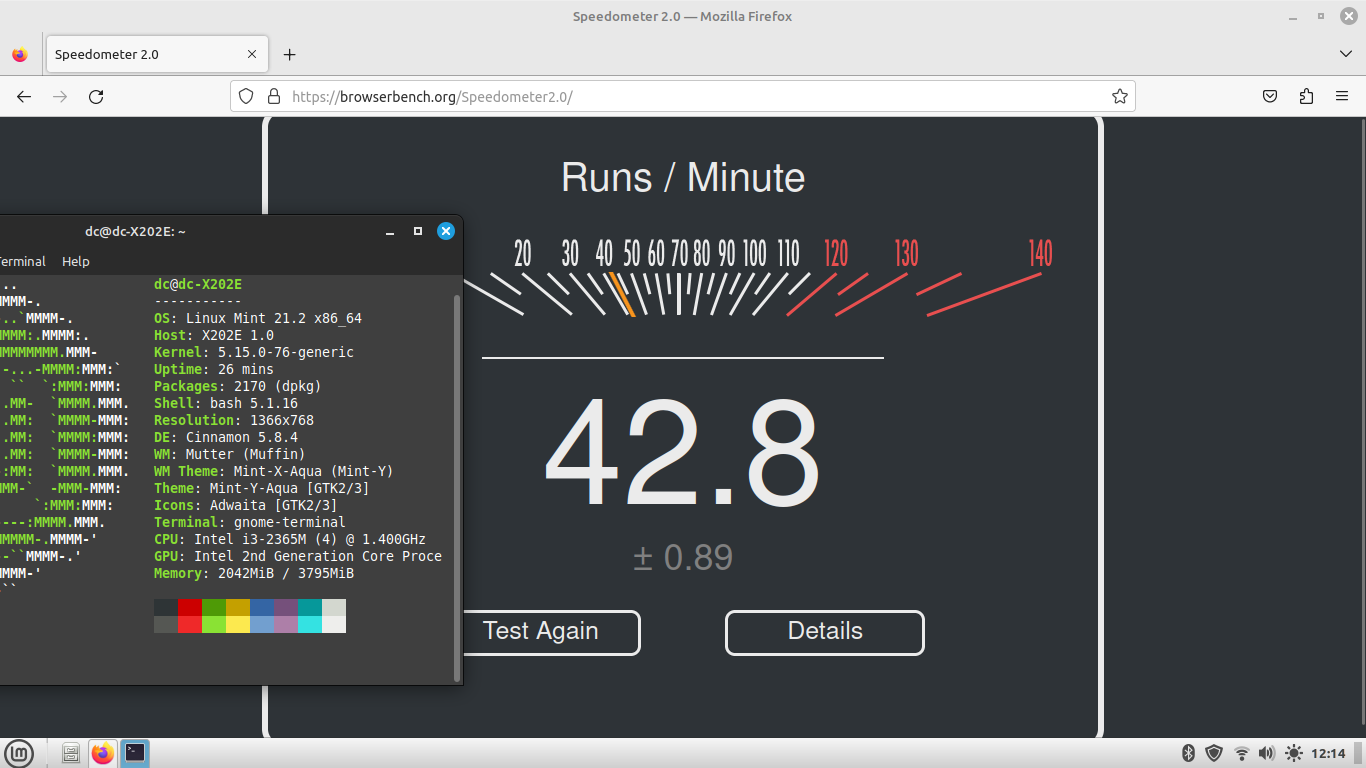Image resolution: width=1366 pixels, height=768 pixels.
Task: Click the Kernel 5.15.0-76-generic line
Action: (x=254, y=352)
